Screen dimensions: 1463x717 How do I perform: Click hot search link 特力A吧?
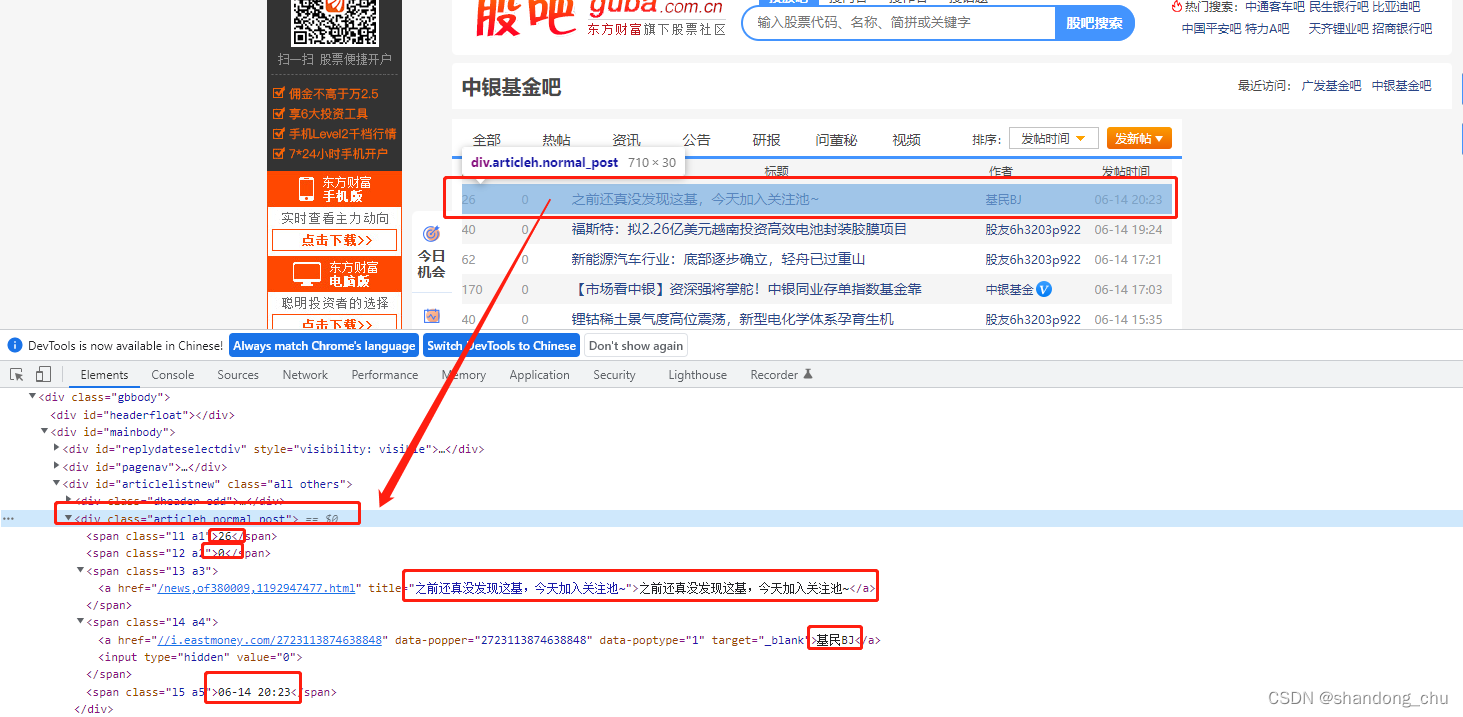tap(1267, 29)
